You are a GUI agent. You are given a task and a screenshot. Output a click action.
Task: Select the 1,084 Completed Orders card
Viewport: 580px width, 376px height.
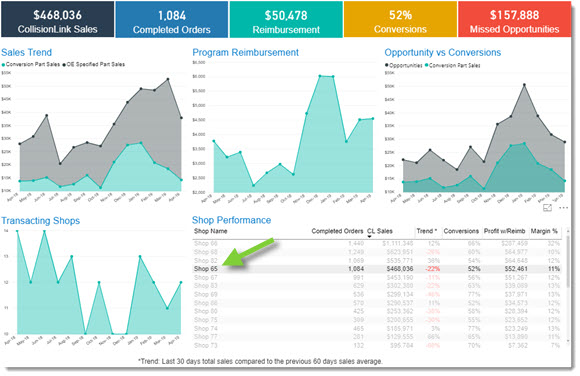coord(172,19)
